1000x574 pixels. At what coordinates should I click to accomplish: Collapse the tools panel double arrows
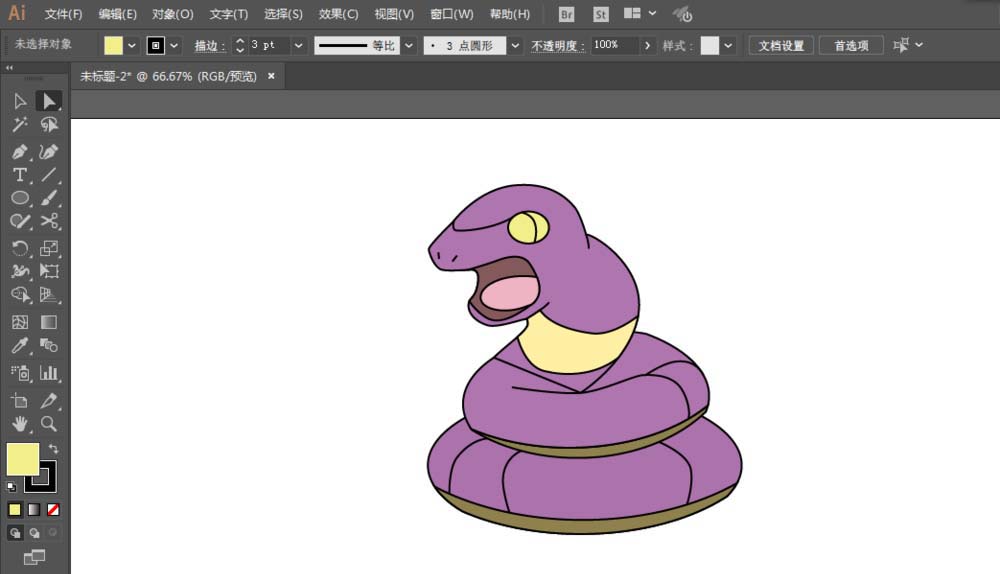[x=9, y=68]
